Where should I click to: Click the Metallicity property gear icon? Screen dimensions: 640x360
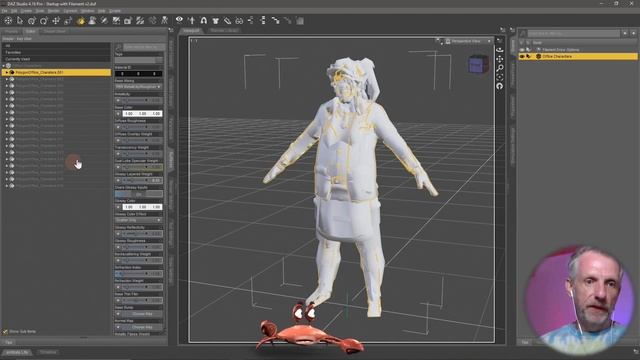[x=118, y=100]
